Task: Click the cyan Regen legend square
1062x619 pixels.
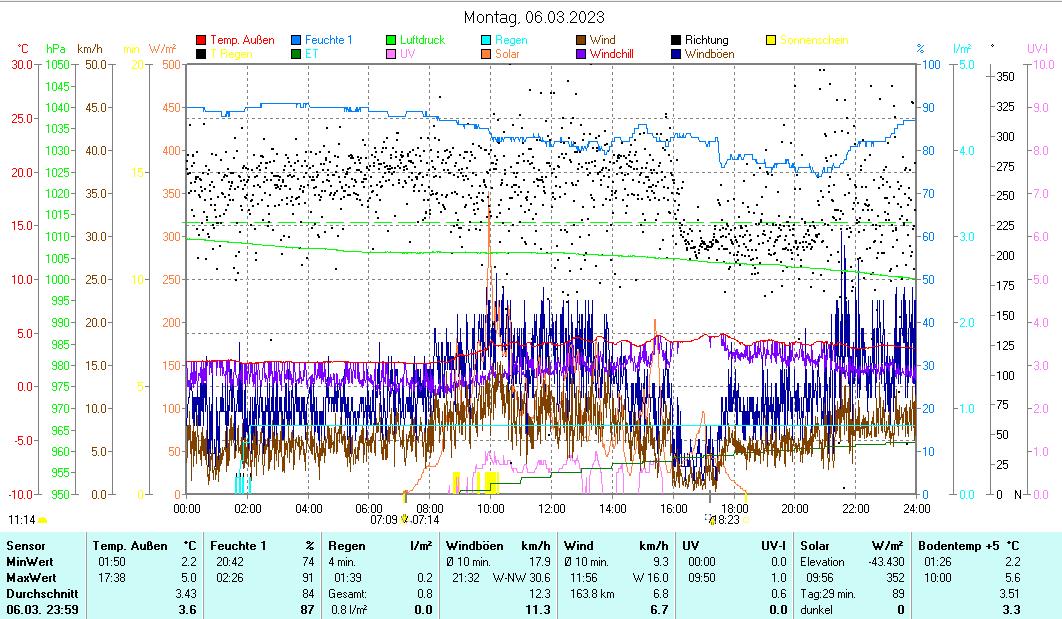Action: (486, 41)
